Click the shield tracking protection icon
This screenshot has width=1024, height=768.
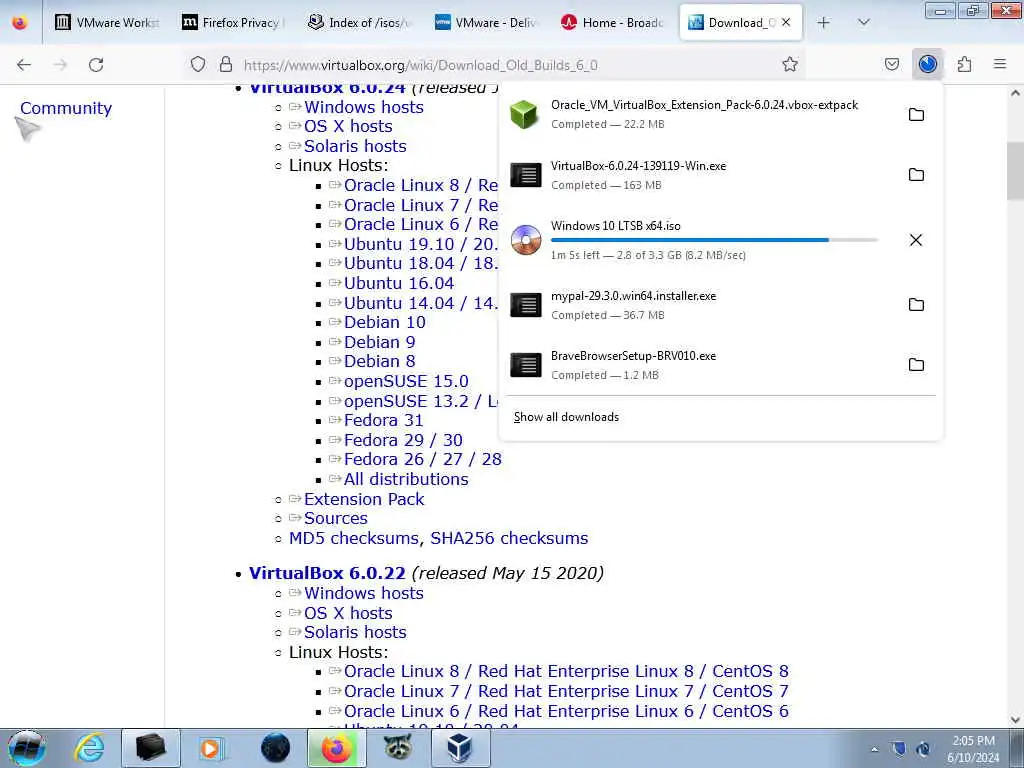[198, 64]
